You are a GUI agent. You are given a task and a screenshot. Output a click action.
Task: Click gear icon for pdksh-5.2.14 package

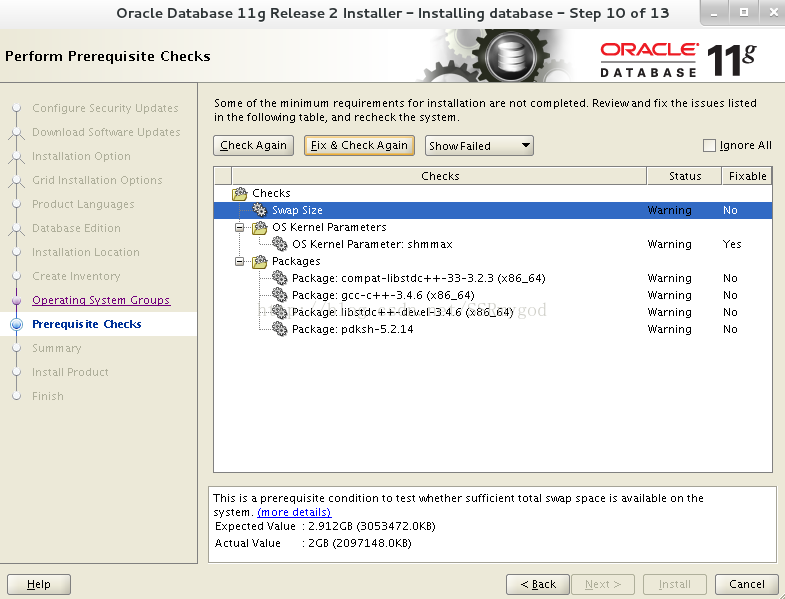tap(279, 329)
